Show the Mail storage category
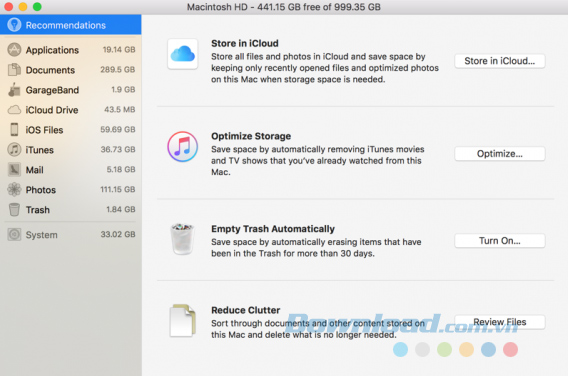Image resolution: width=568 pixels, height=376 pixels. (x=71, y=170)
